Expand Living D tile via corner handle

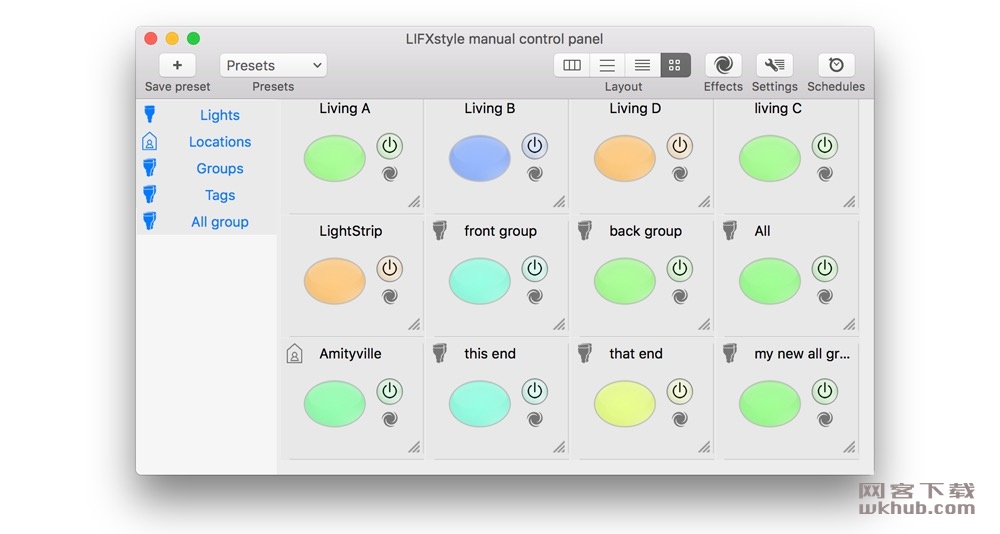pyautogui.click(x=704, y=202)
